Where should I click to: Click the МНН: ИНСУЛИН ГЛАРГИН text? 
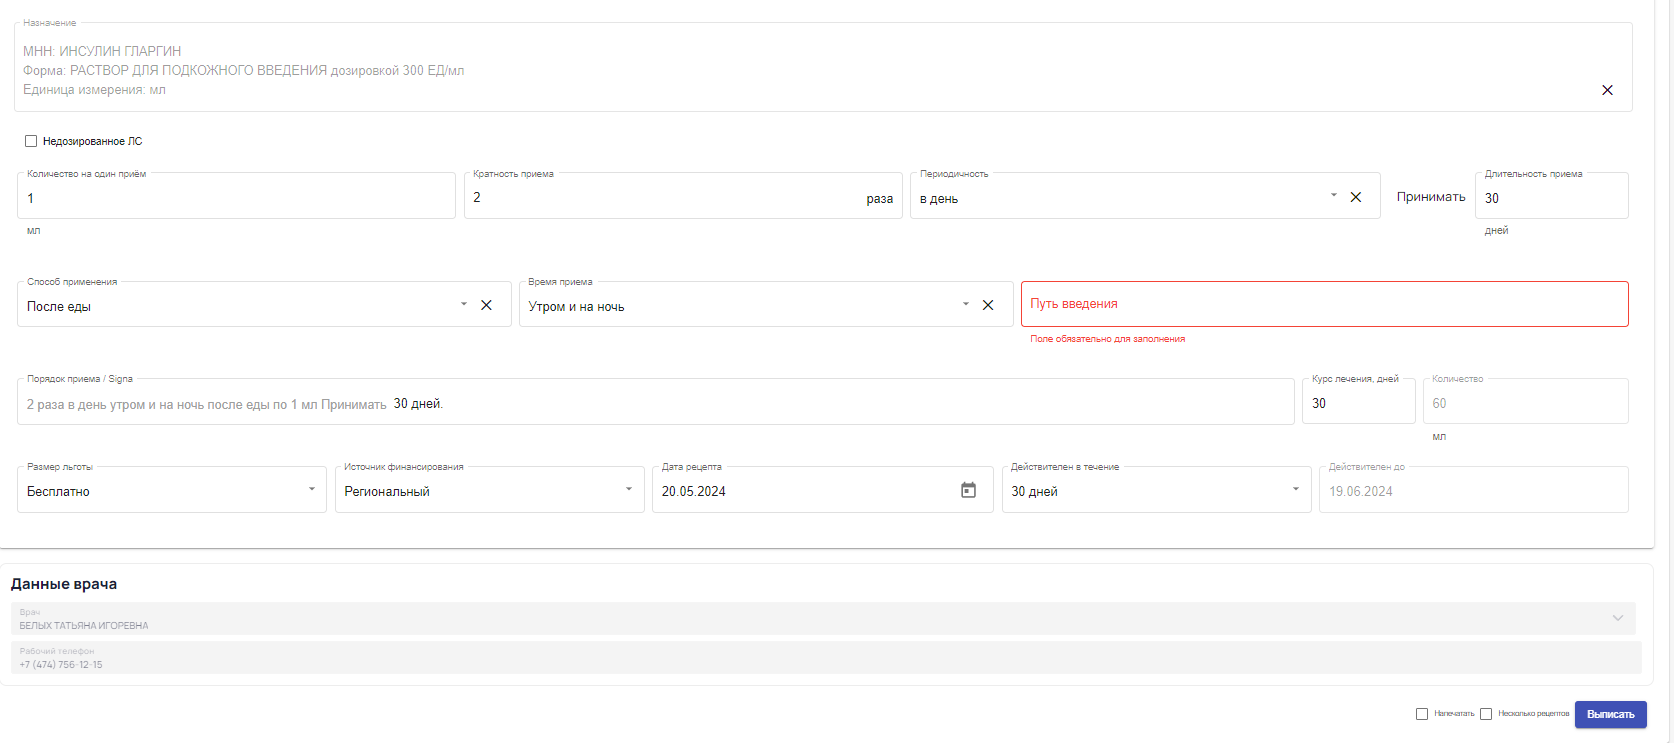click(102, 51)
